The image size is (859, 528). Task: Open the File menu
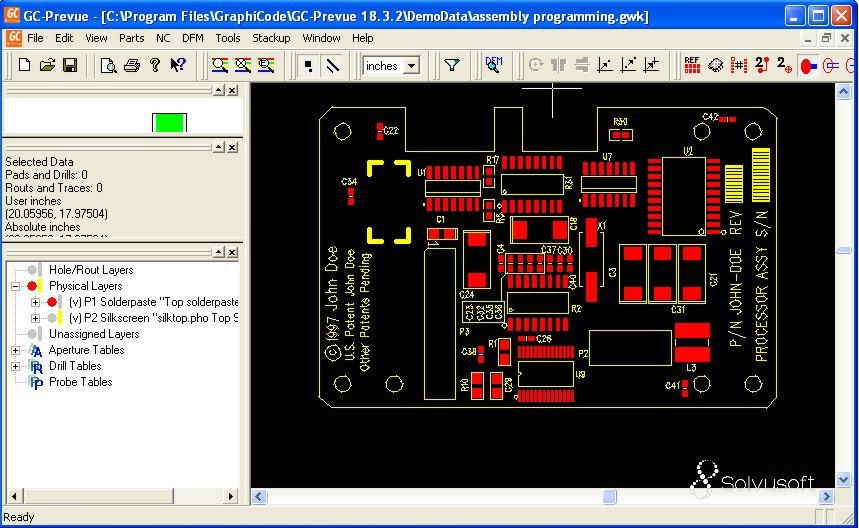pos(35,38)
